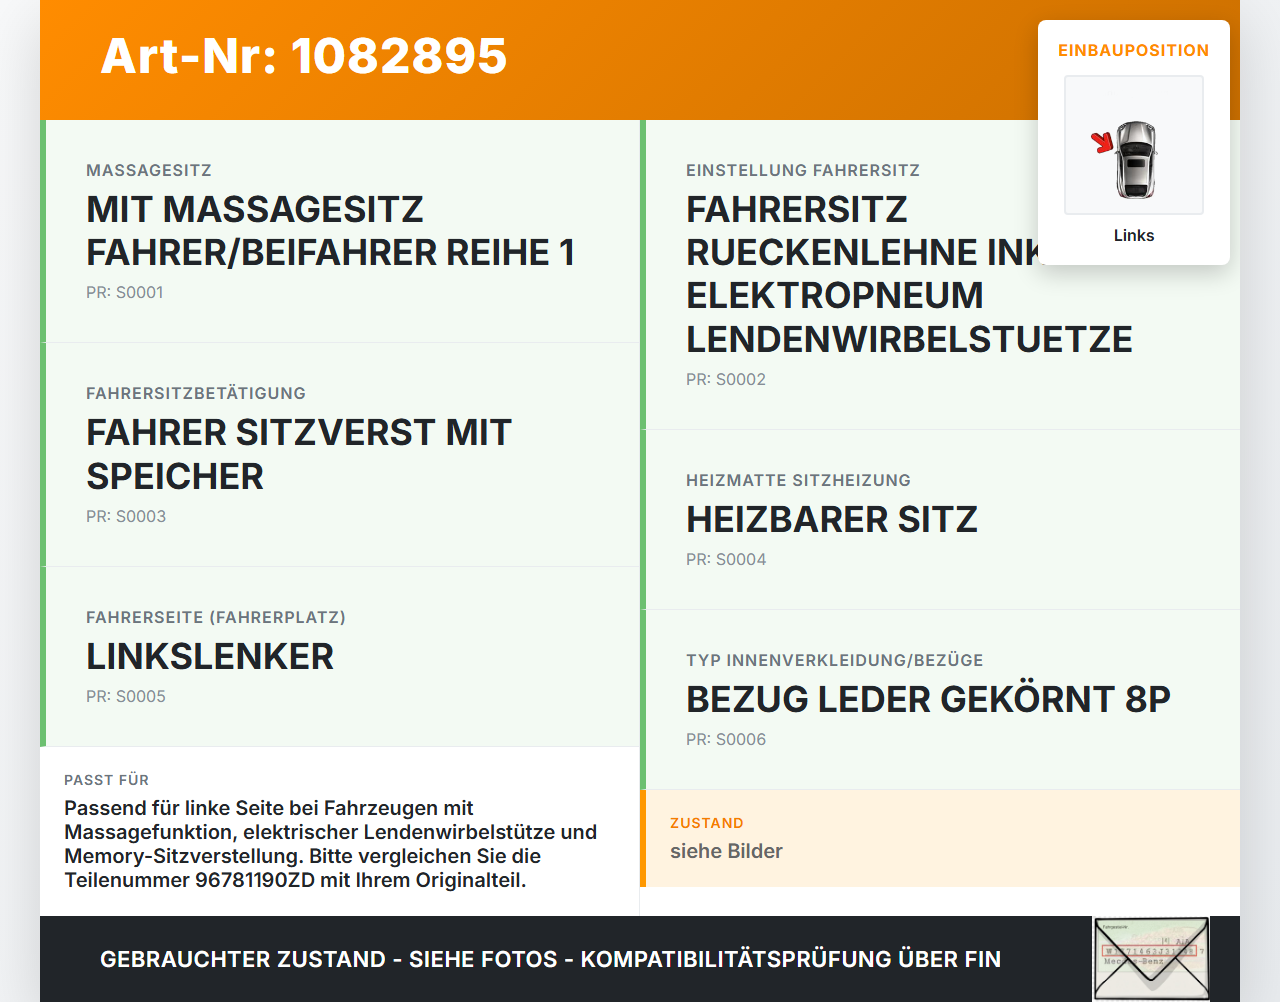Click the car installation position image

(x=1134, y=145)
